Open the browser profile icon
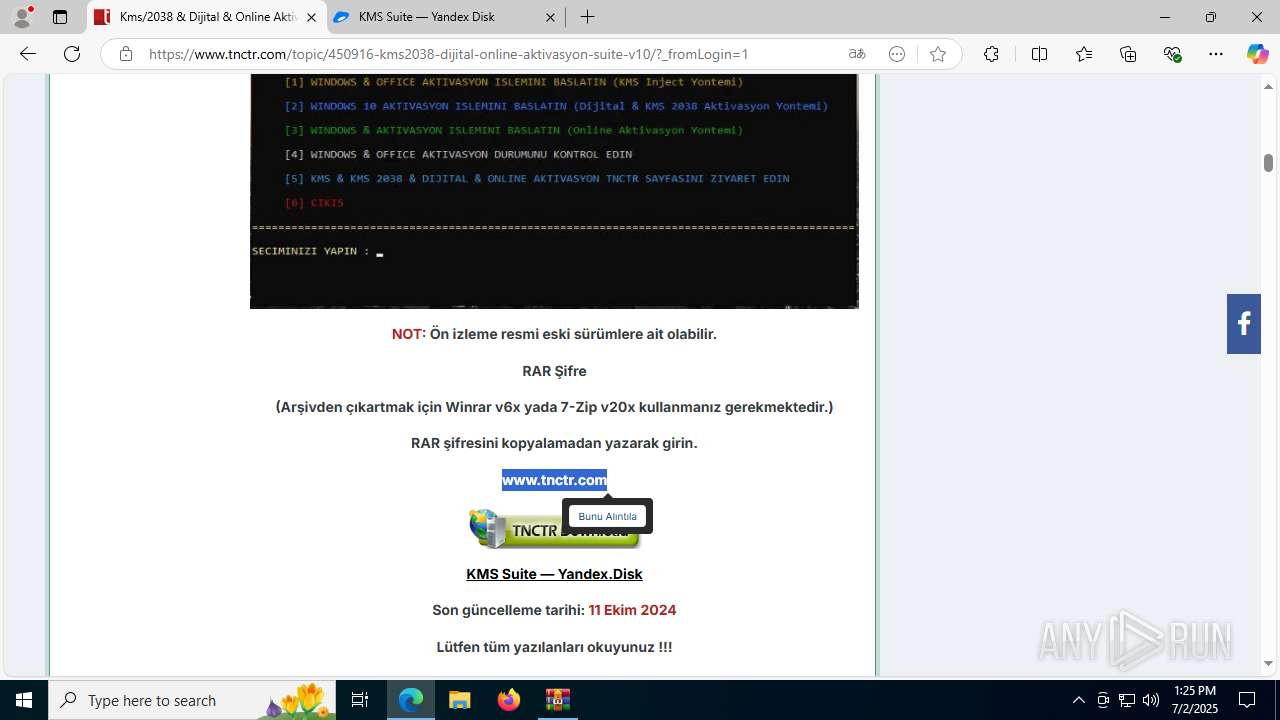This screenshot has height=720, width=1280. pyautogui.click(x=22, y=17)
